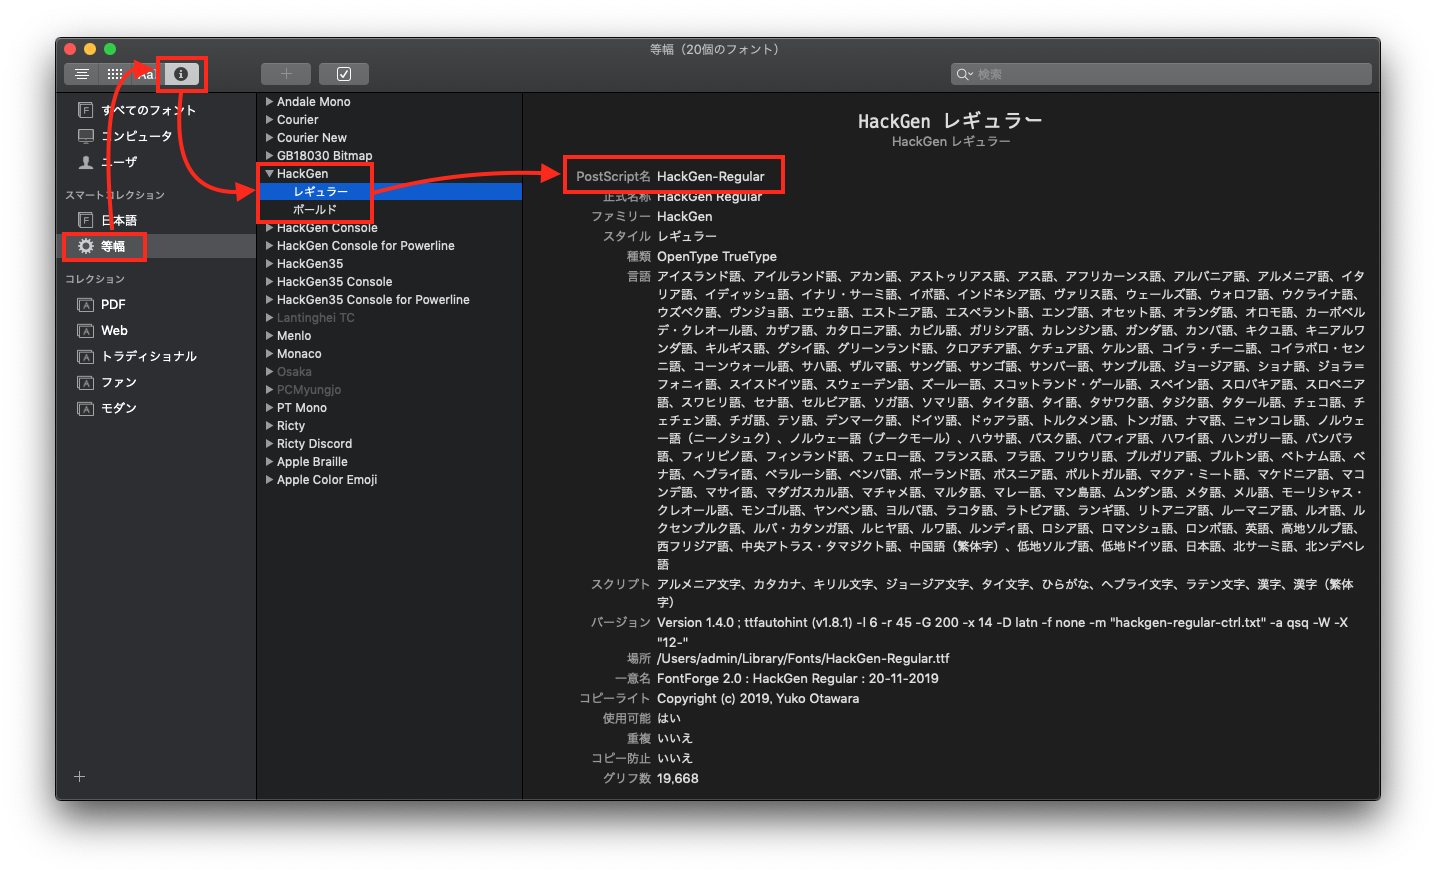Click the トラディショナル collection icon
The image size is (1436, 874).
click(x=86, y=356)
